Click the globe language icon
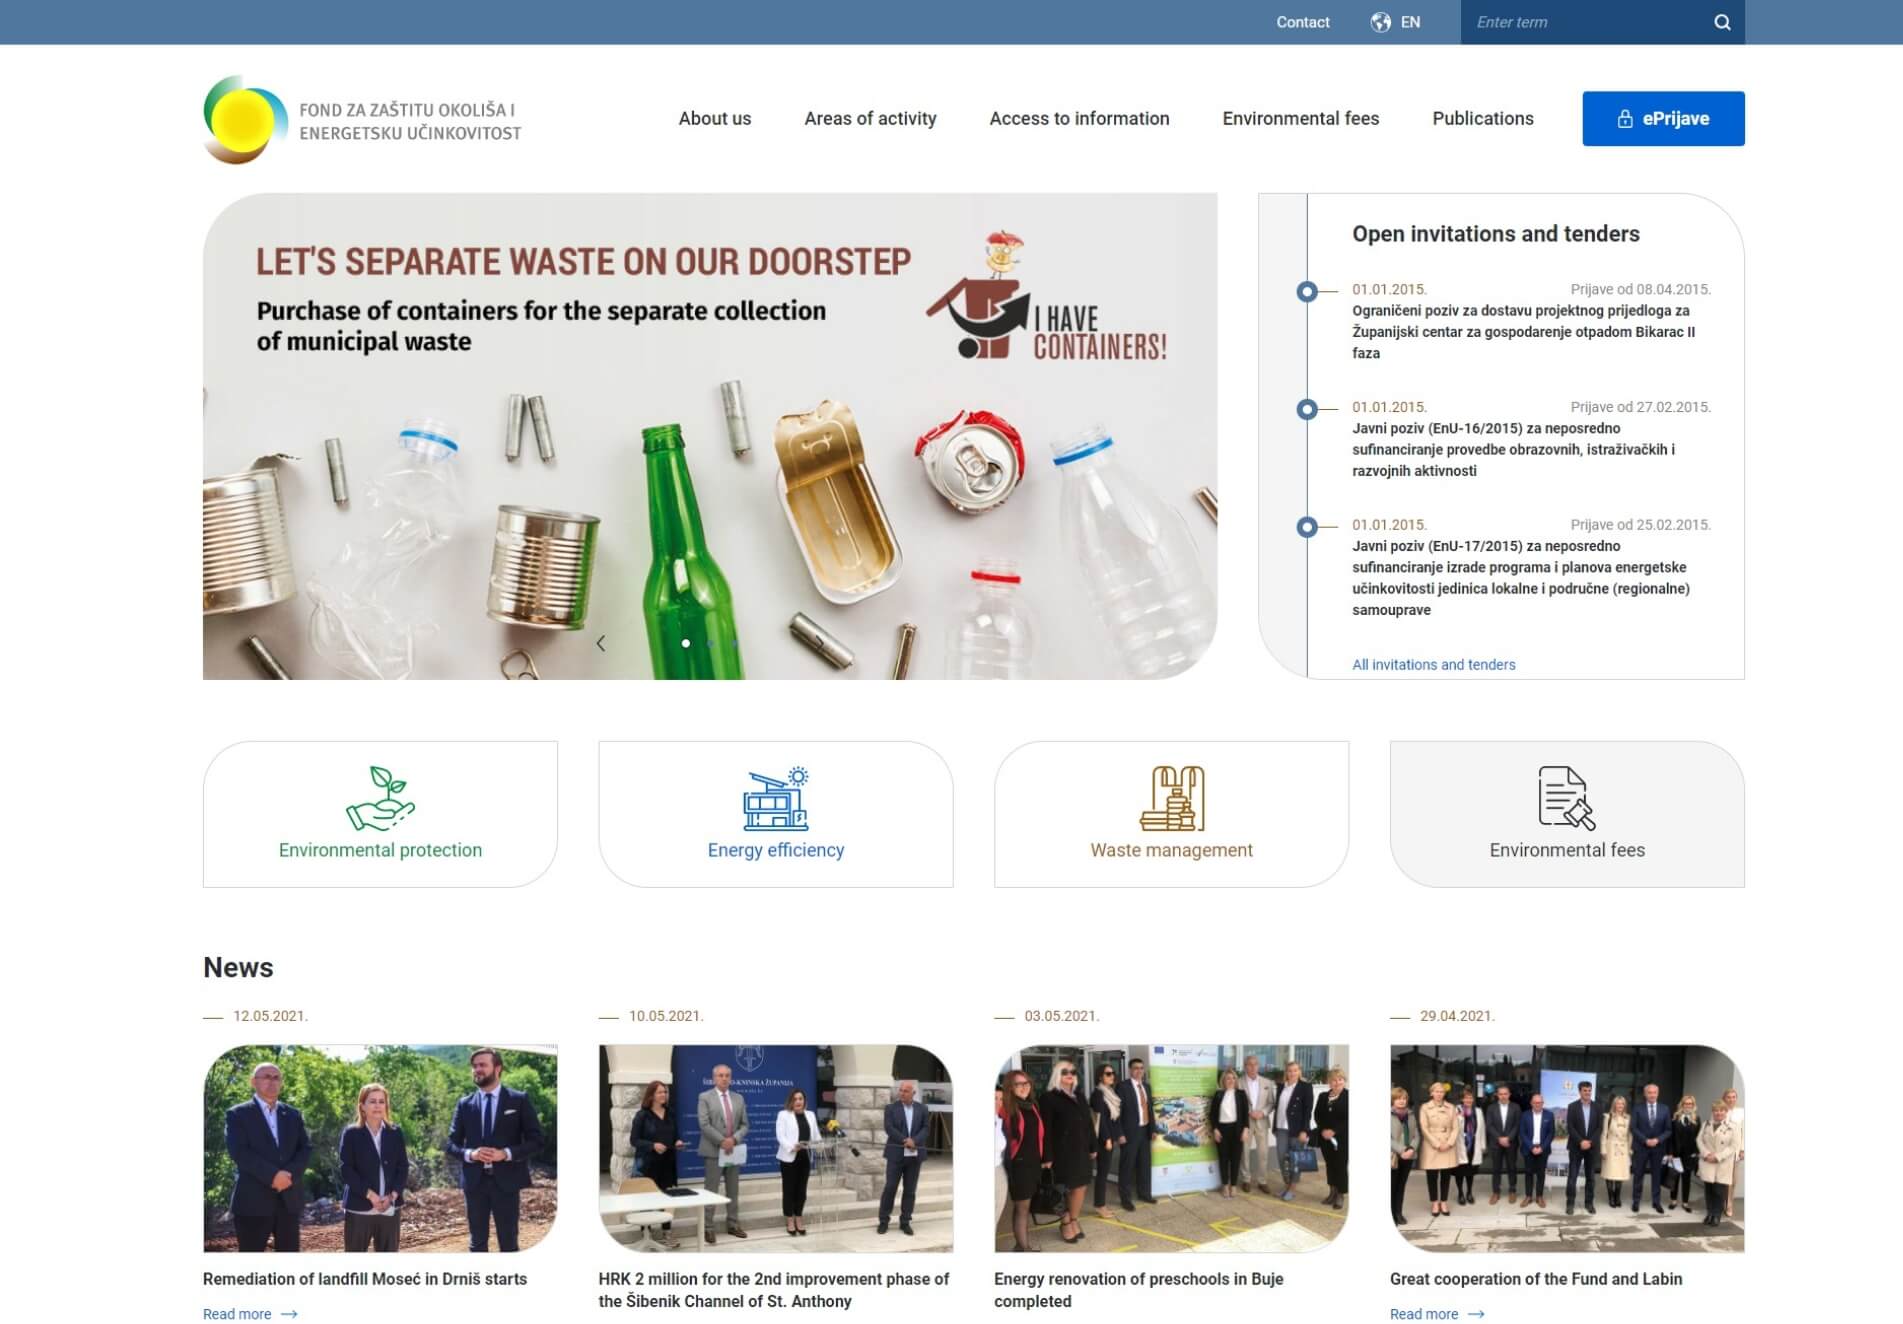The width and height of the screenshot is (1903, 1324). pyautogui.click(x=1380, y=22)
